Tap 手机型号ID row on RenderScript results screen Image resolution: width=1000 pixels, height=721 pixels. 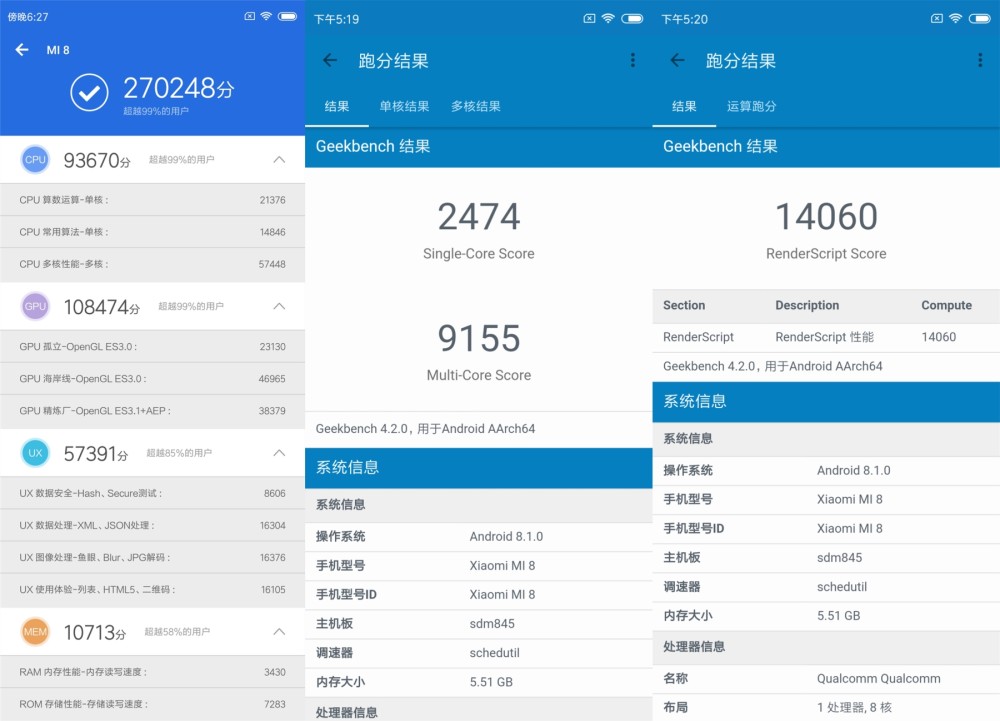[826, 528]
